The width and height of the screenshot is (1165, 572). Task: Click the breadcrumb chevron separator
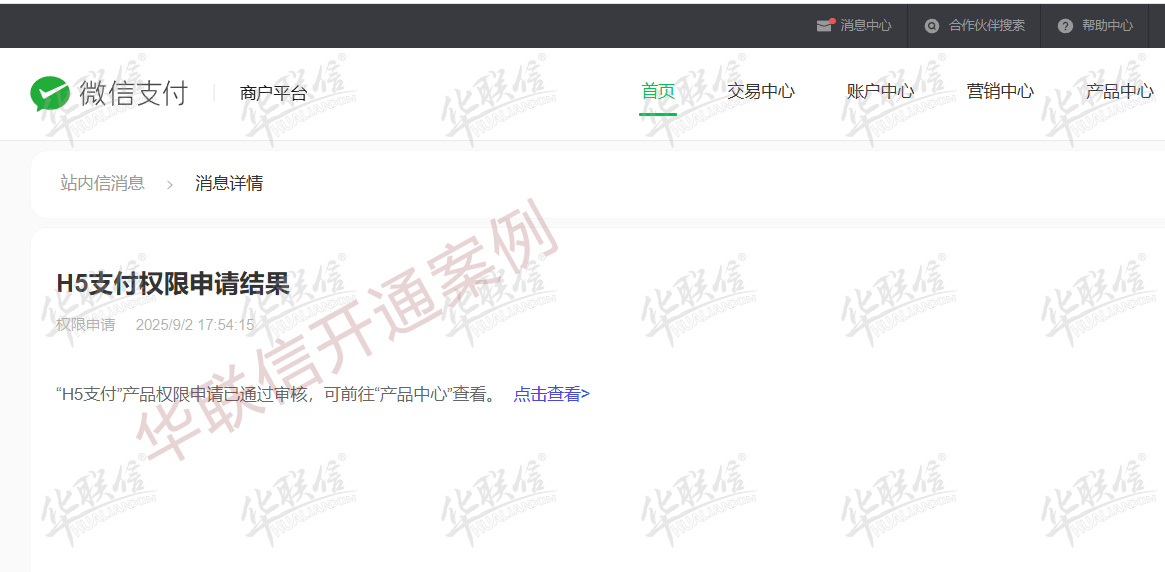click(170, 184)
